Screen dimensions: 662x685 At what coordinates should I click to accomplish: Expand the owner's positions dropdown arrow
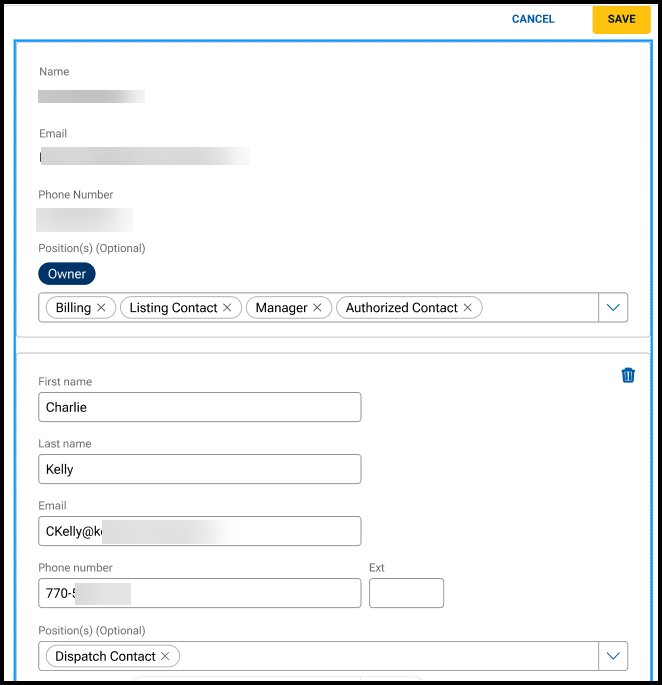613,308
